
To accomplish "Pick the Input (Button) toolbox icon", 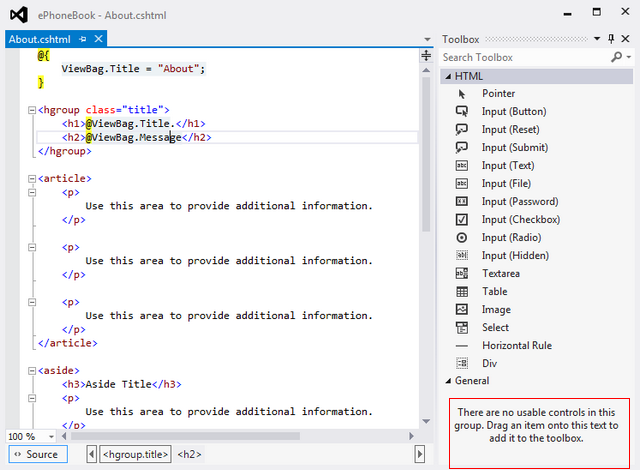I will 462,111.
